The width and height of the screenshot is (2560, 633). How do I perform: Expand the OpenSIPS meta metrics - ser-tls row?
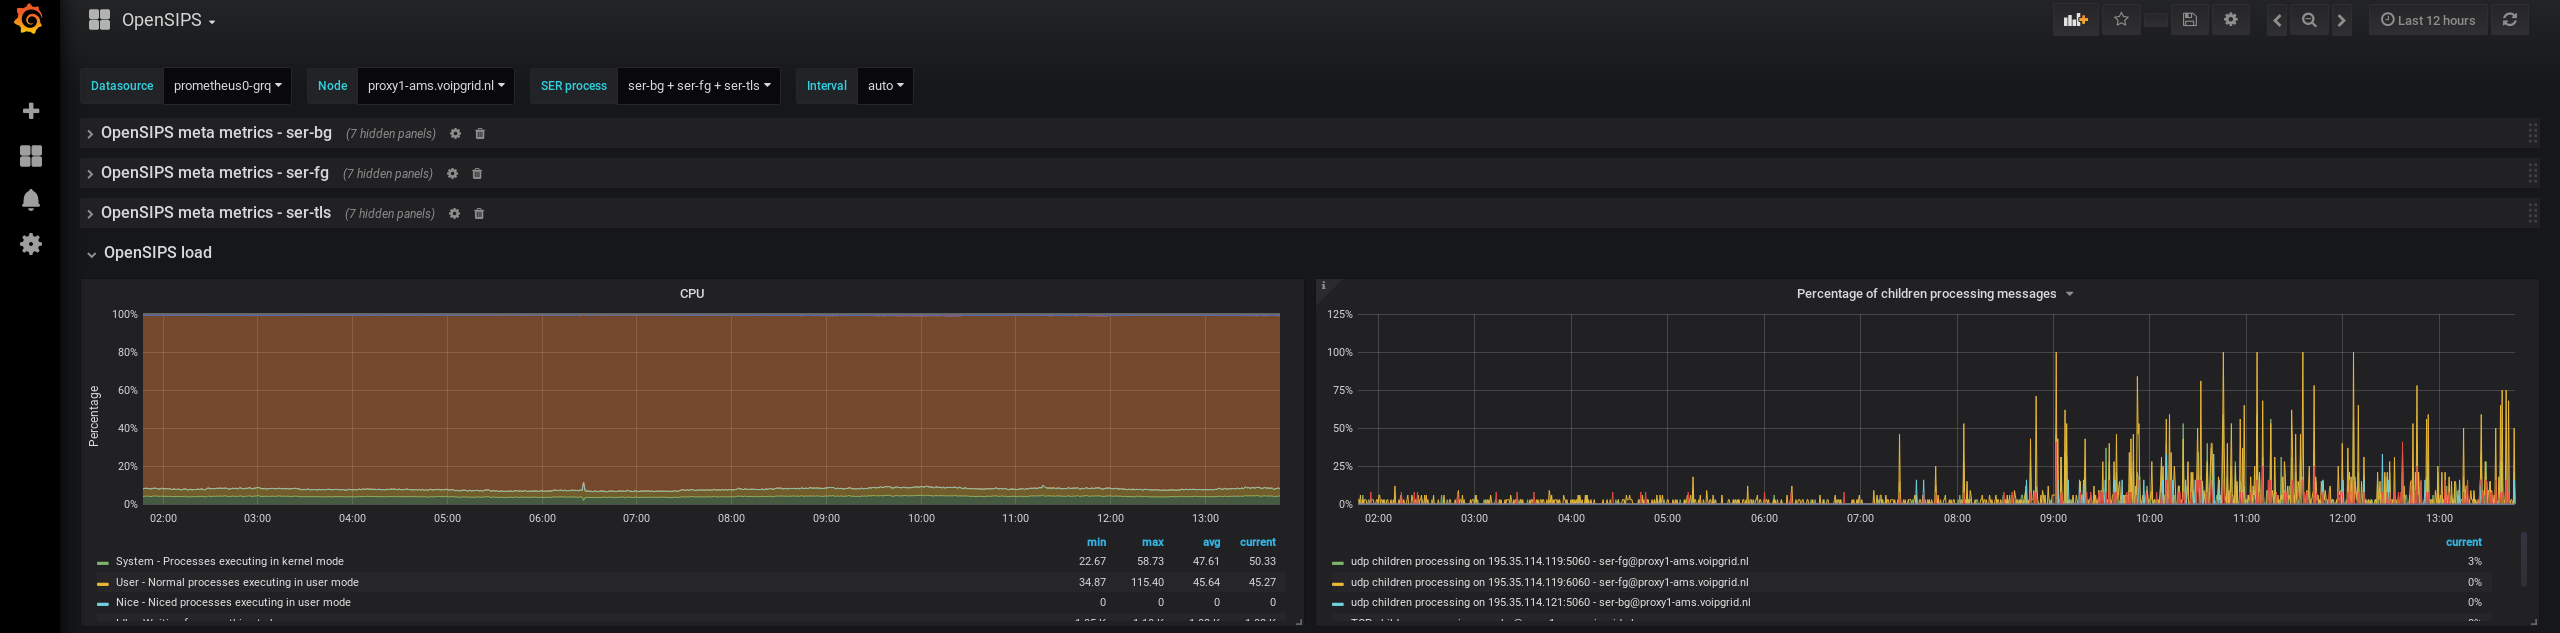(x=216, y=213)
